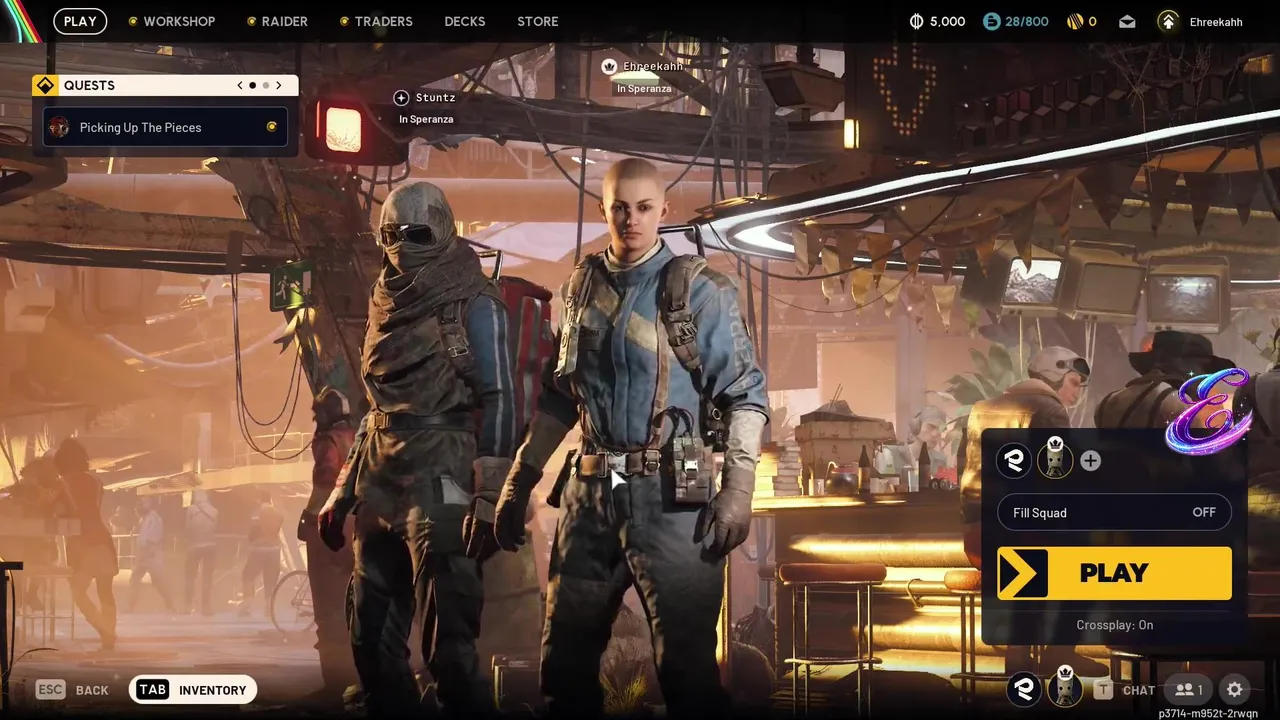Select the second quest page dot
1280x720 pixels.
click(x=265, y=85)
